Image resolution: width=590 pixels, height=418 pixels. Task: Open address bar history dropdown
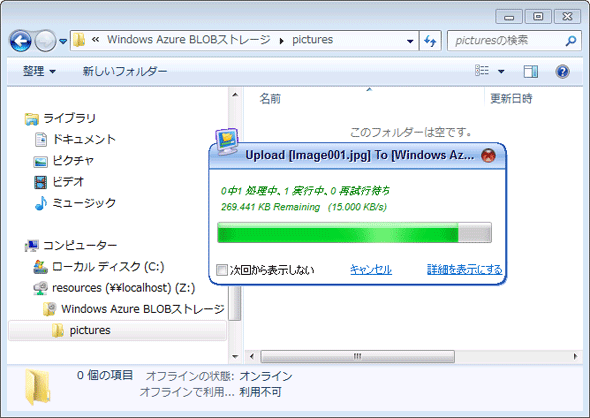(x=410, y=41)
